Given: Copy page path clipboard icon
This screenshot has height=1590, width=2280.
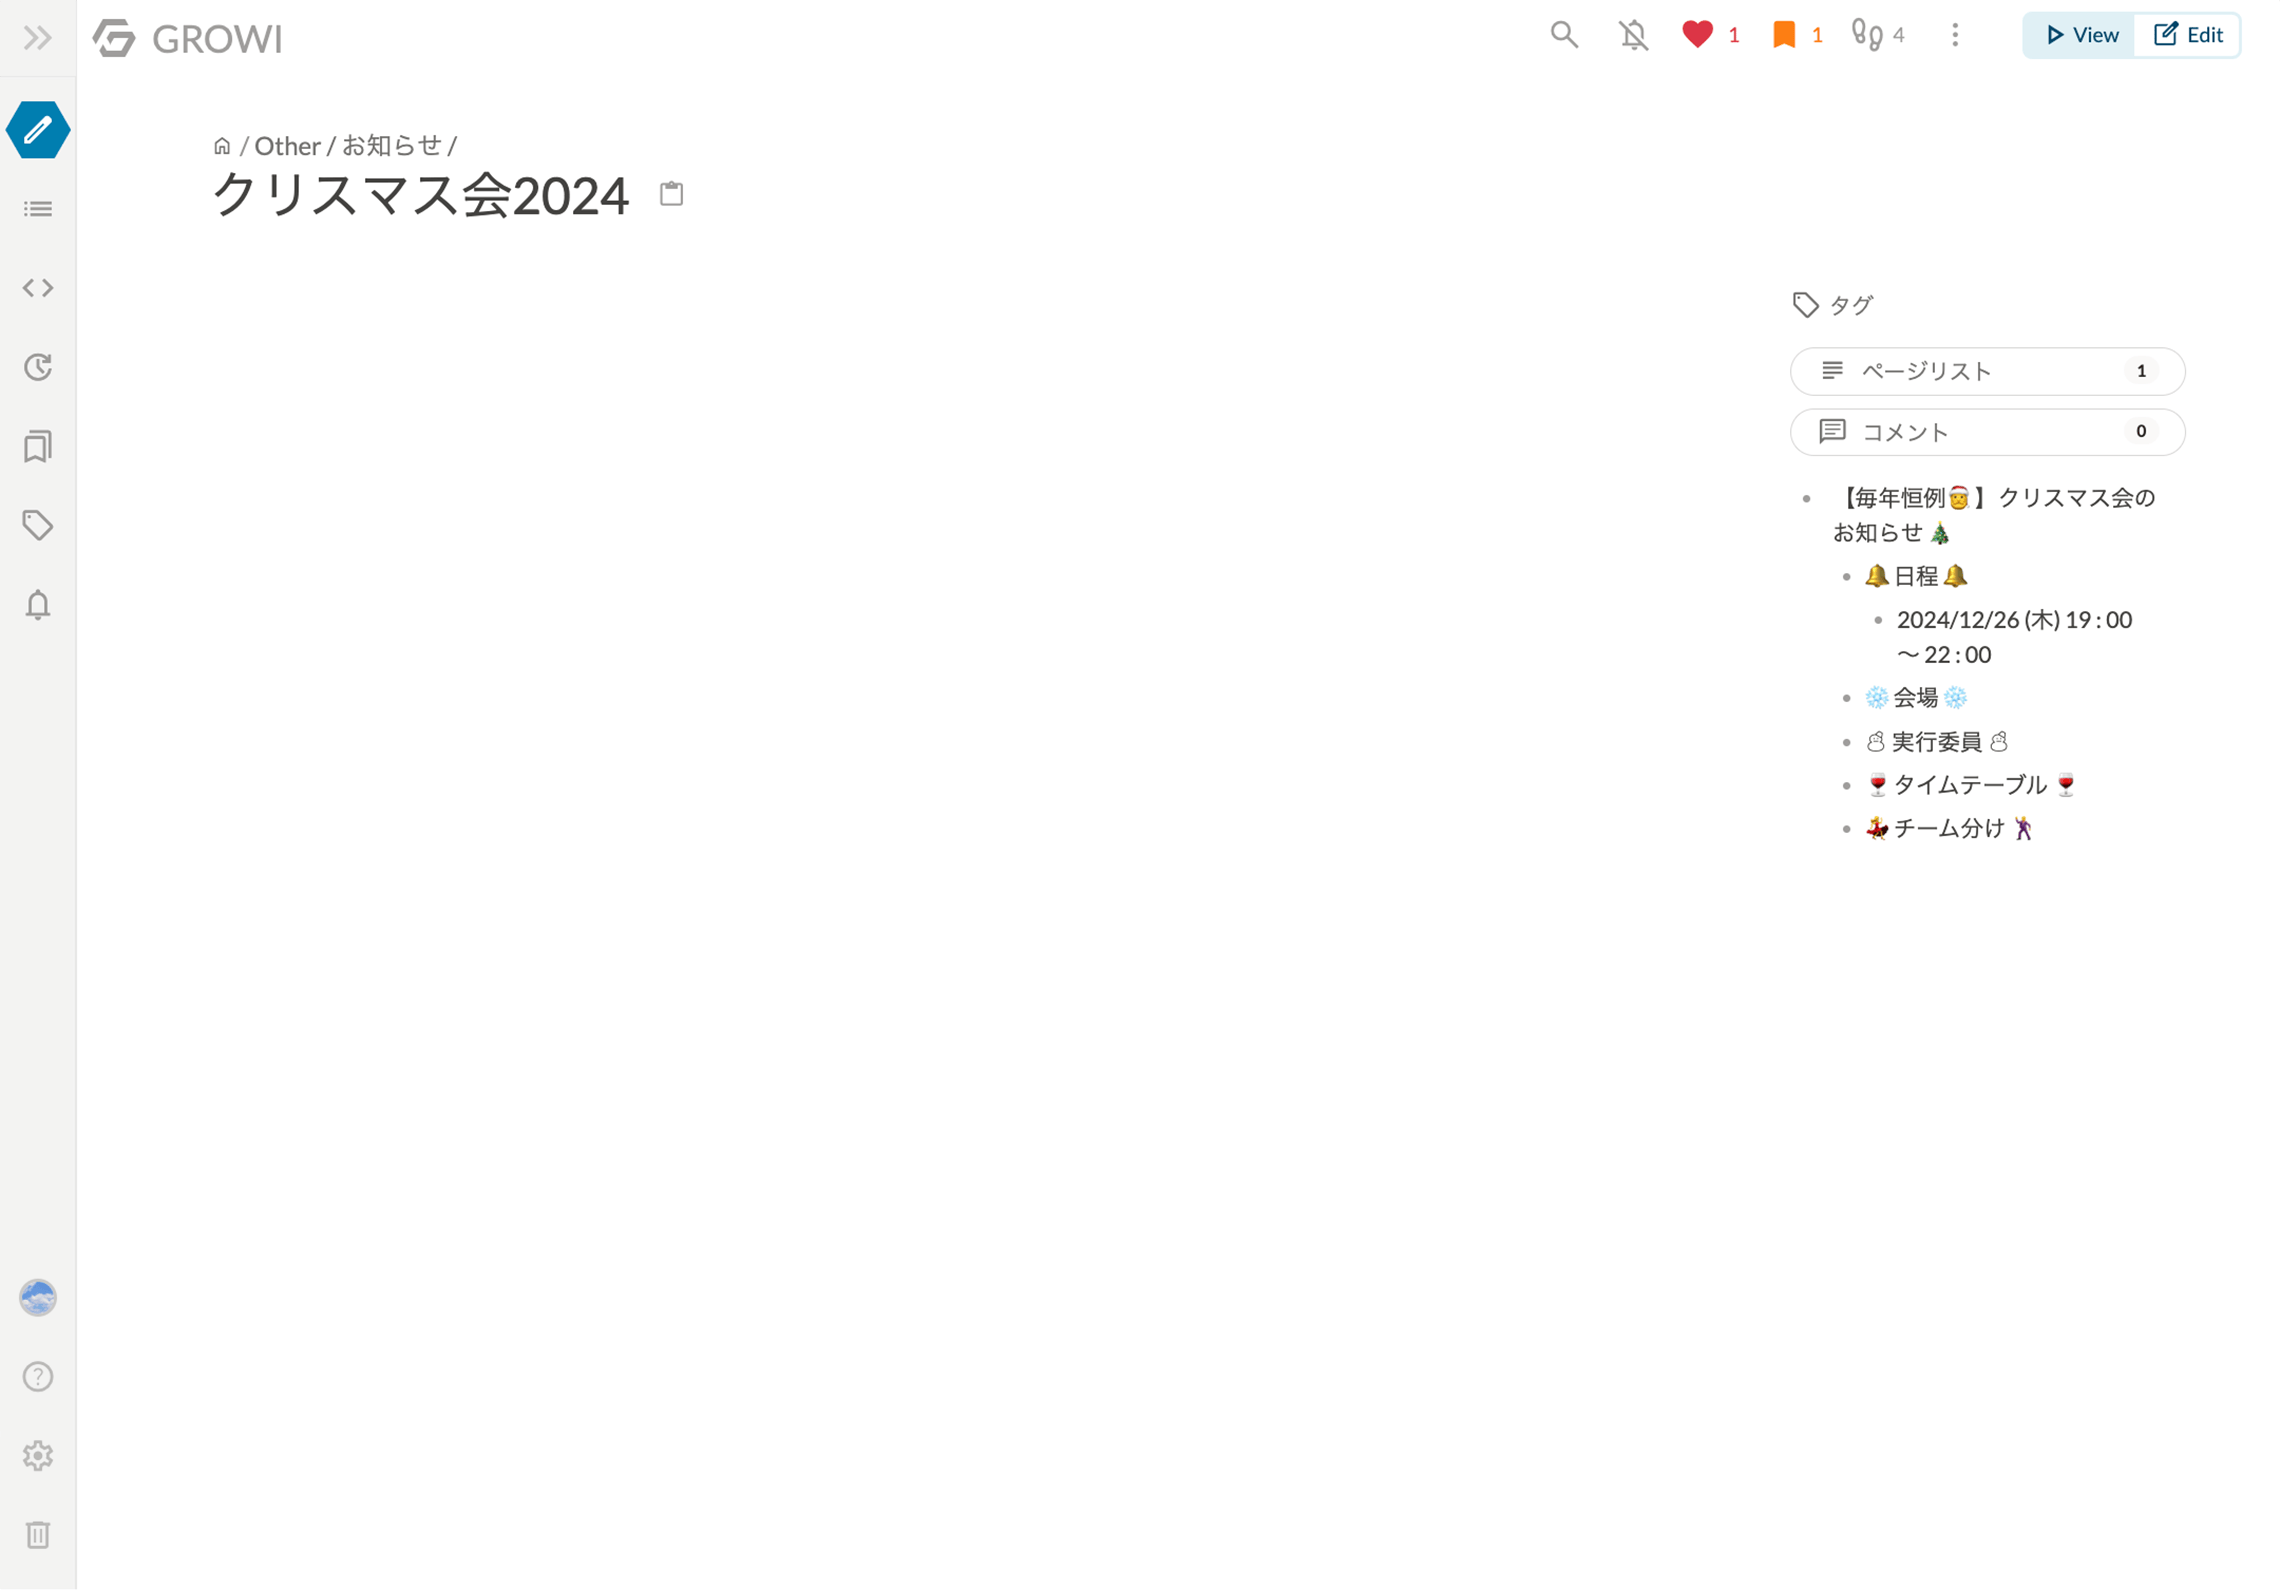Looking at the screenshot, I should (671, 193).
